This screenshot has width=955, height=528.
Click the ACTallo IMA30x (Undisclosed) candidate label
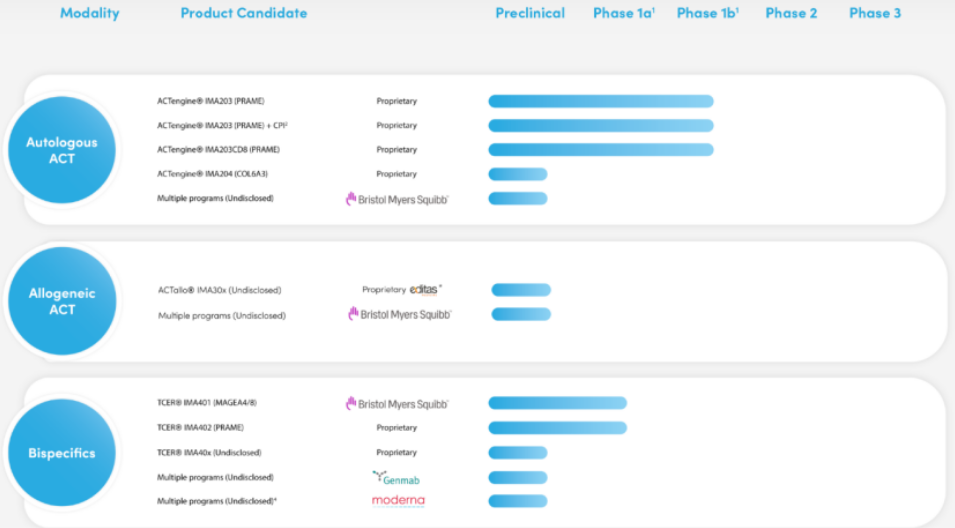(x=219, y=290)
